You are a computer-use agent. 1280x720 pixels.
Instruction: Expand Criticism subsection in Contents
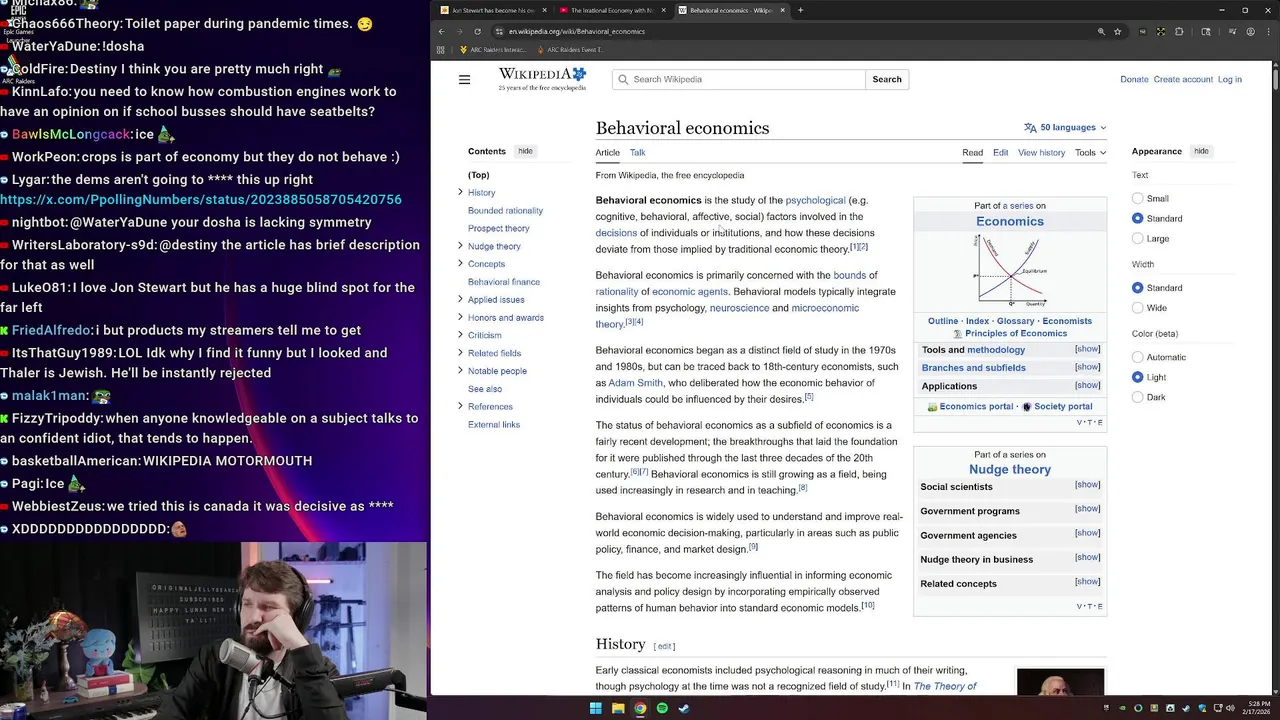point(460,335)
